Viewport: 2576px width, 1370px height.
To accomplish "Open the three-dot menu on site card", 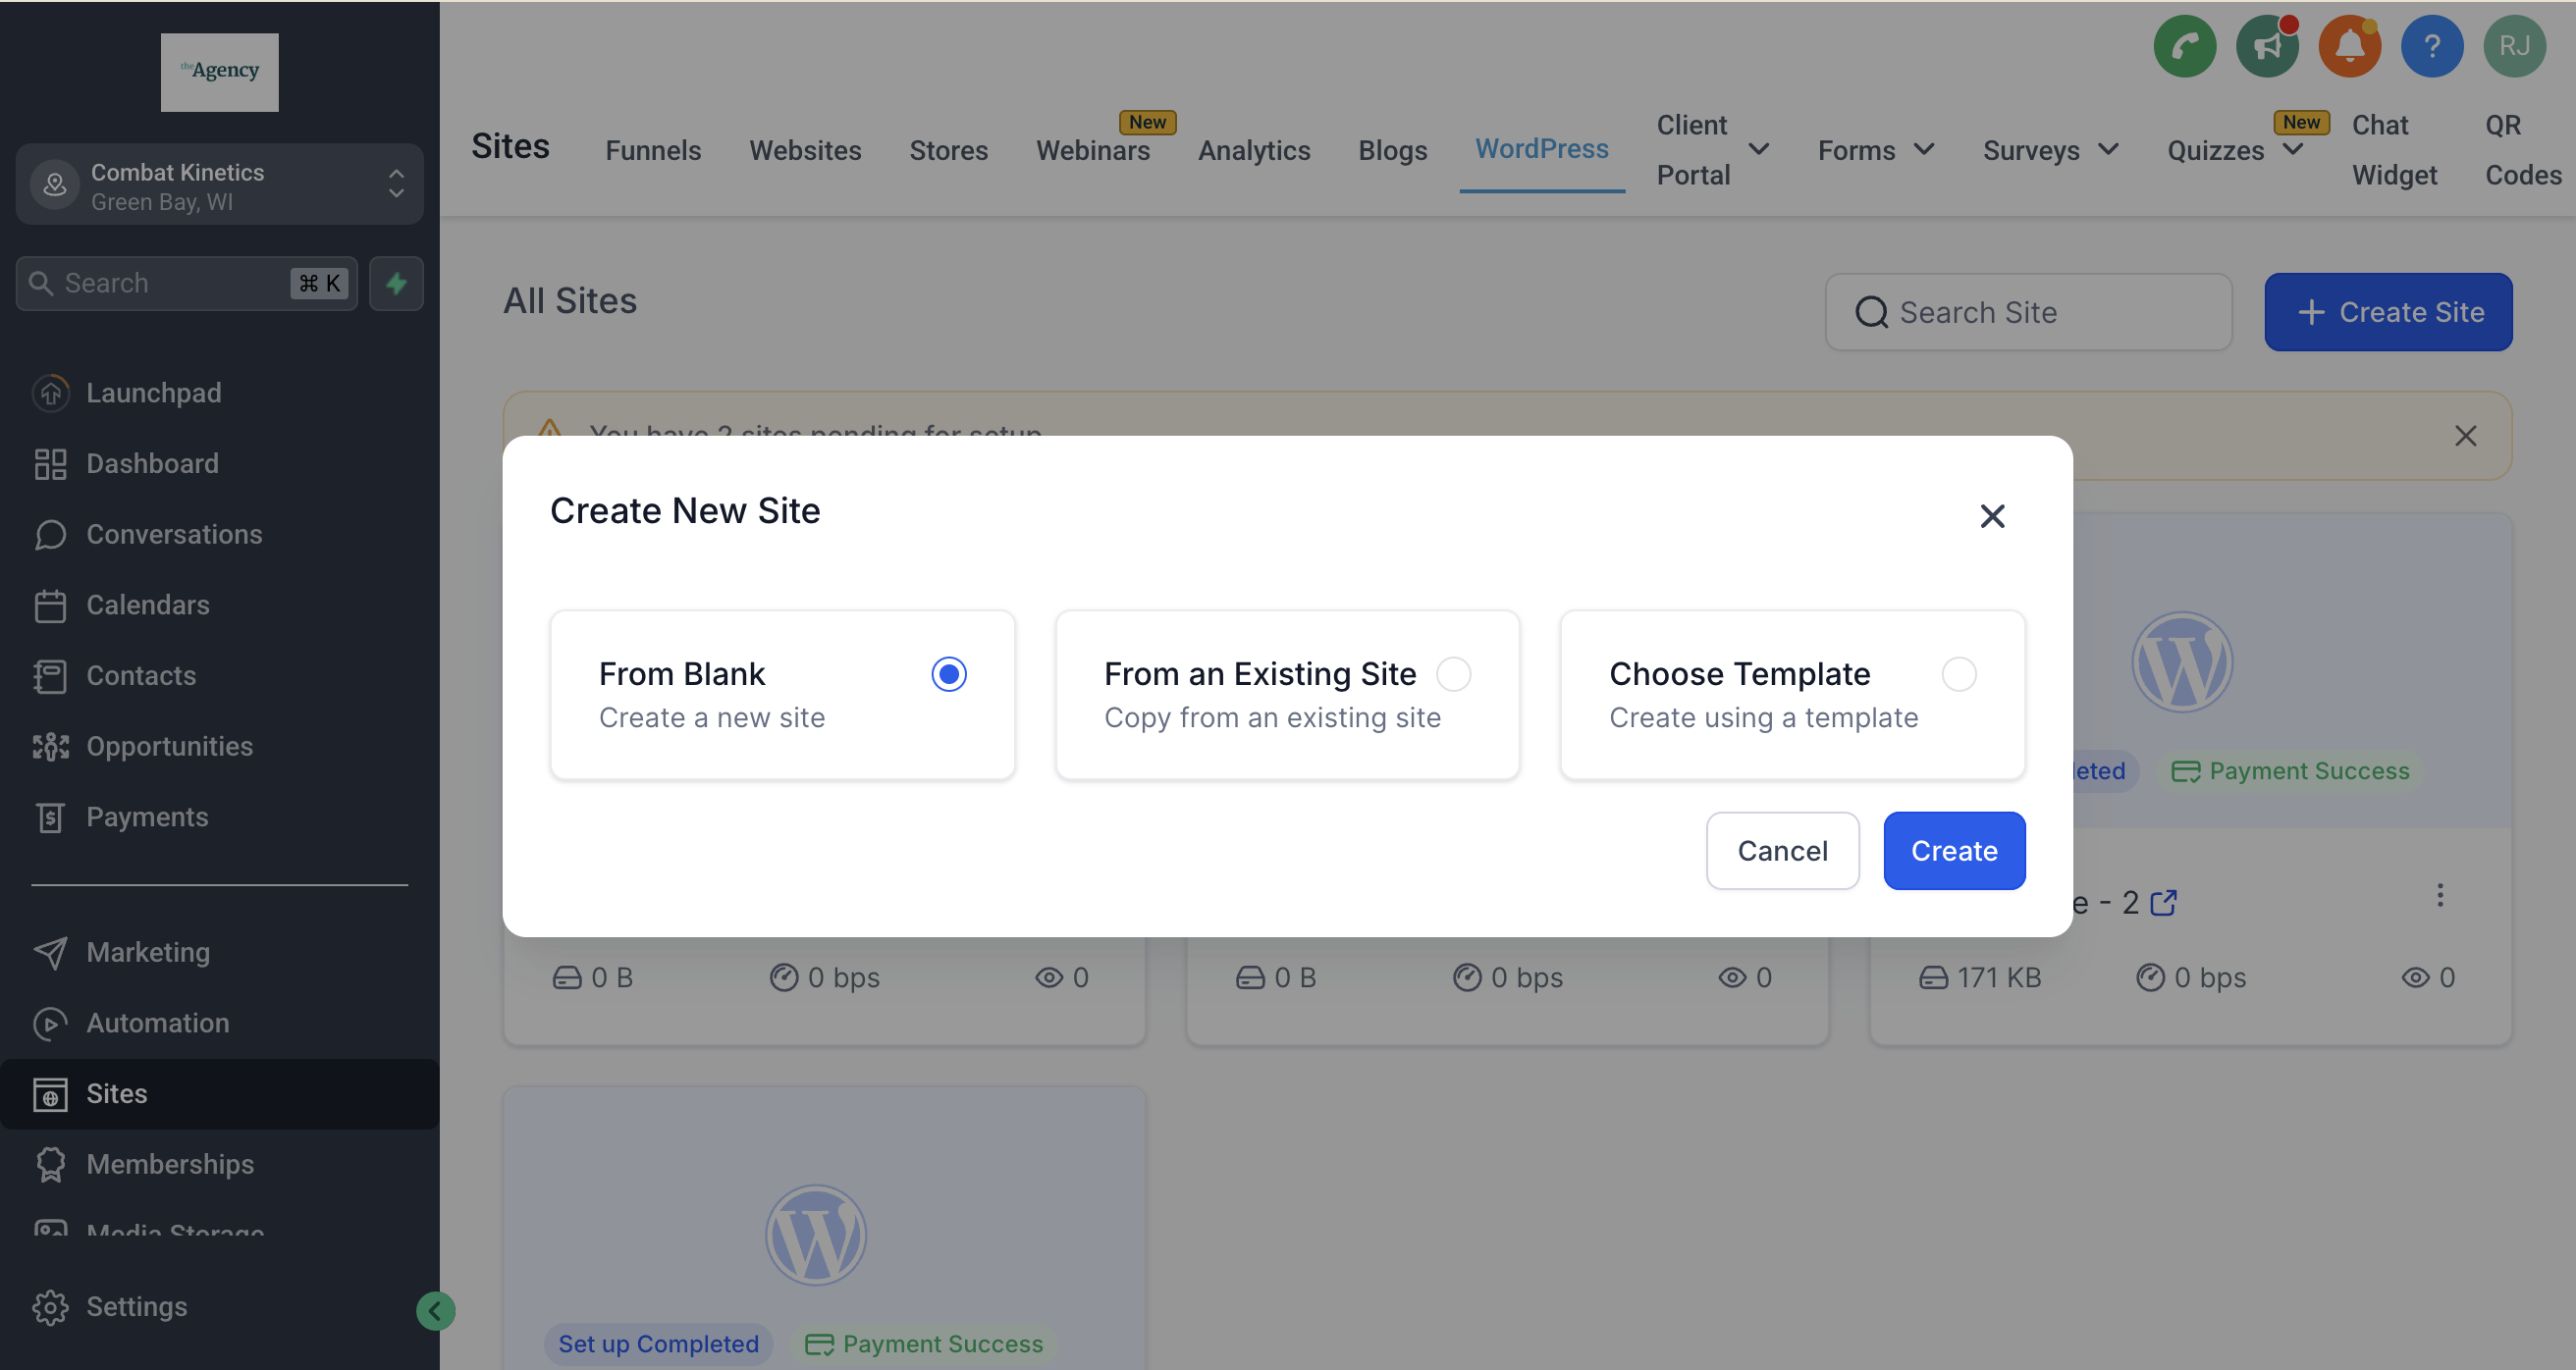I will [x=2439, y=895].
